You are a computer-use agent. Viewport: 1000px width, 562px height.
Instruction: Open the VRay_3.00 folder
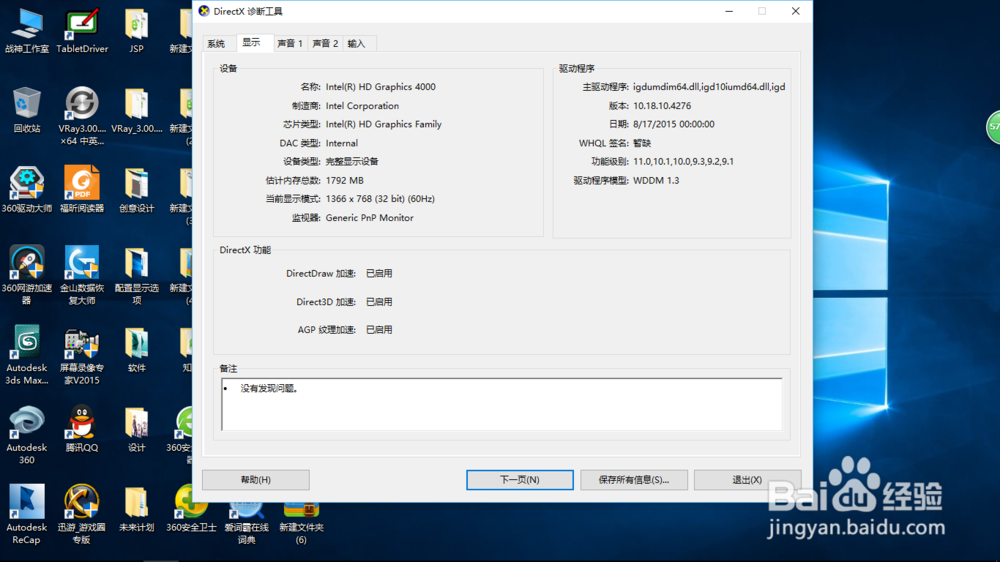pos(136,110)
